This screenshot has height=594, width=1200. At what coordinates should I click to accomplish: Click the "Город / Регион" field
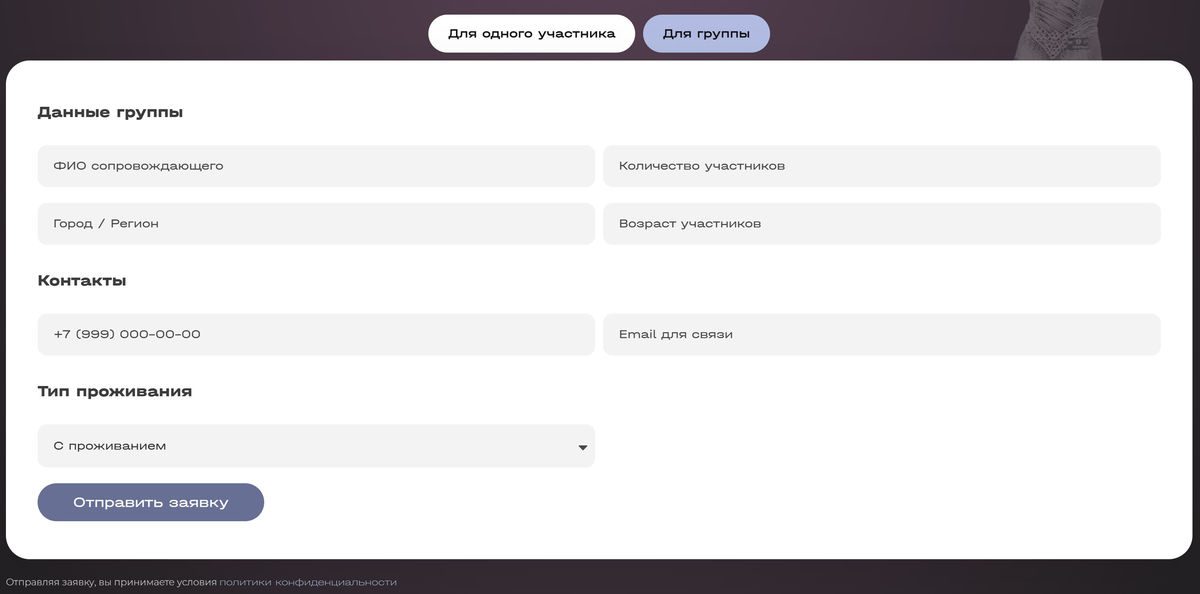[x=316, y=224]
